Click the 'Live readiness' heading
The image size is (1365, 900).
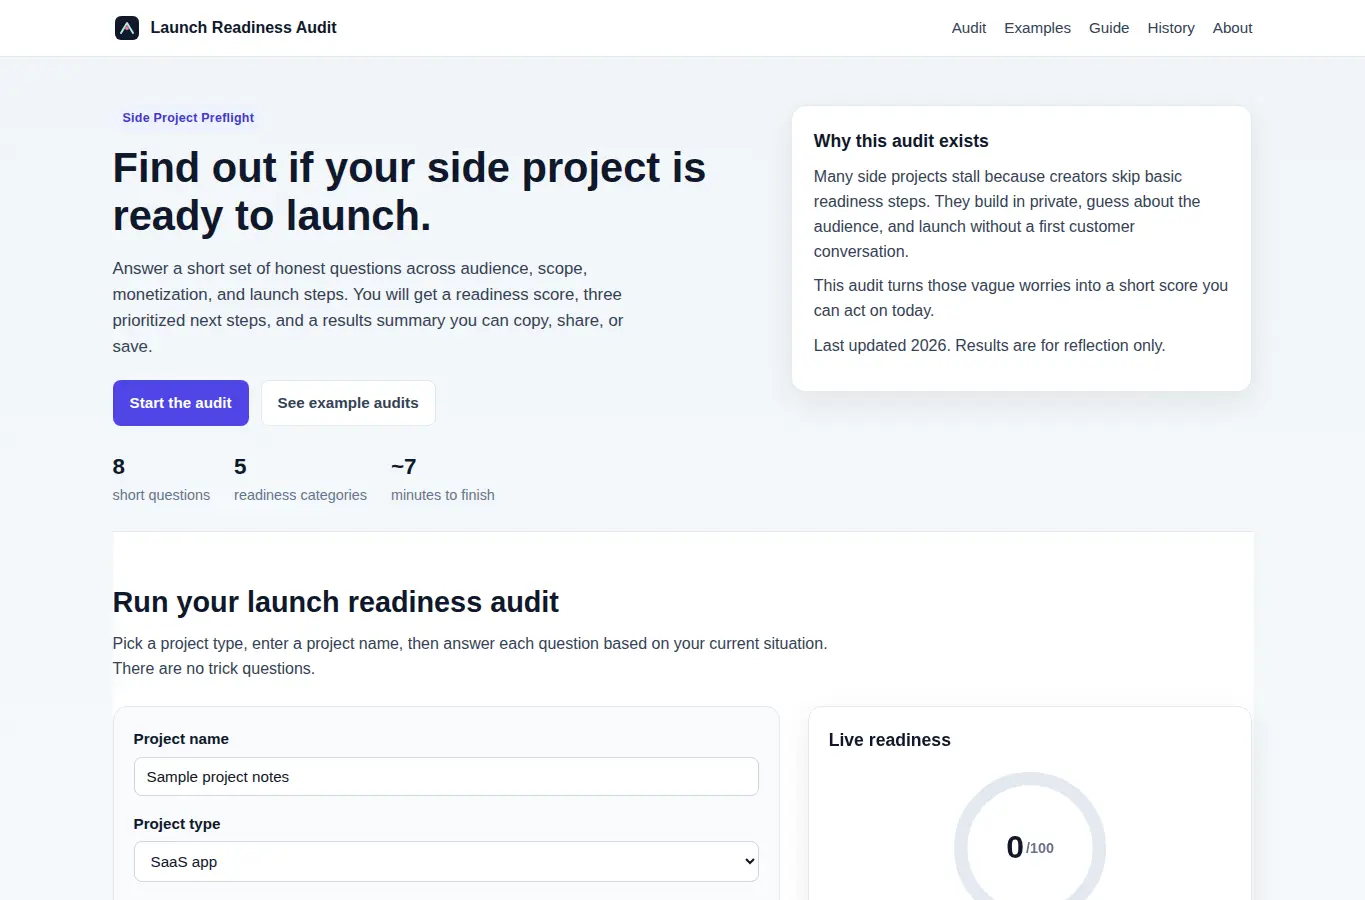889,740
